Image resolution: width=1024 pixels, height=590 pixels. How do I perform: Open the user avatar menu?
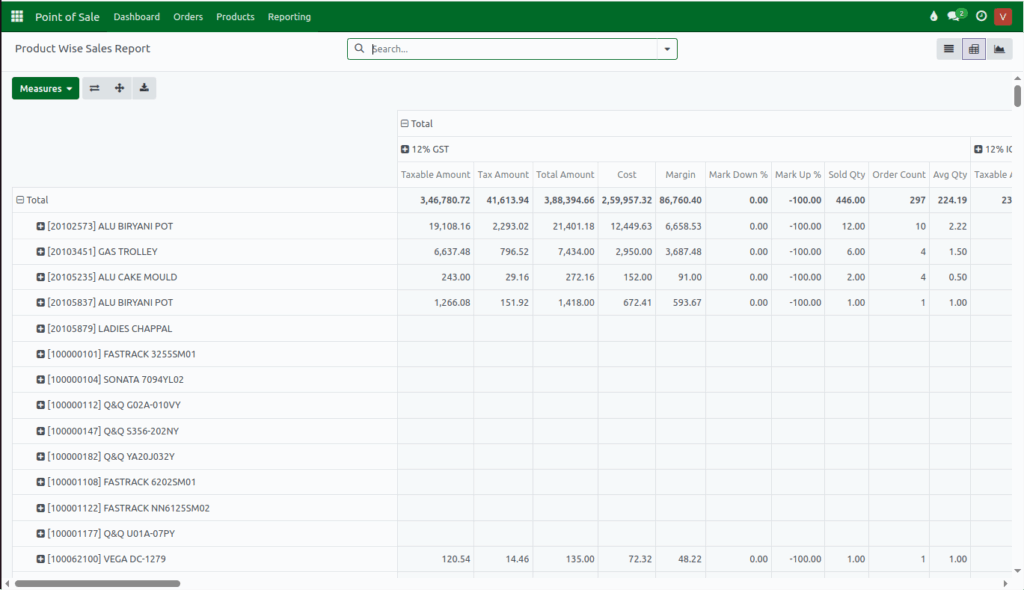(x=1002, y=16)
